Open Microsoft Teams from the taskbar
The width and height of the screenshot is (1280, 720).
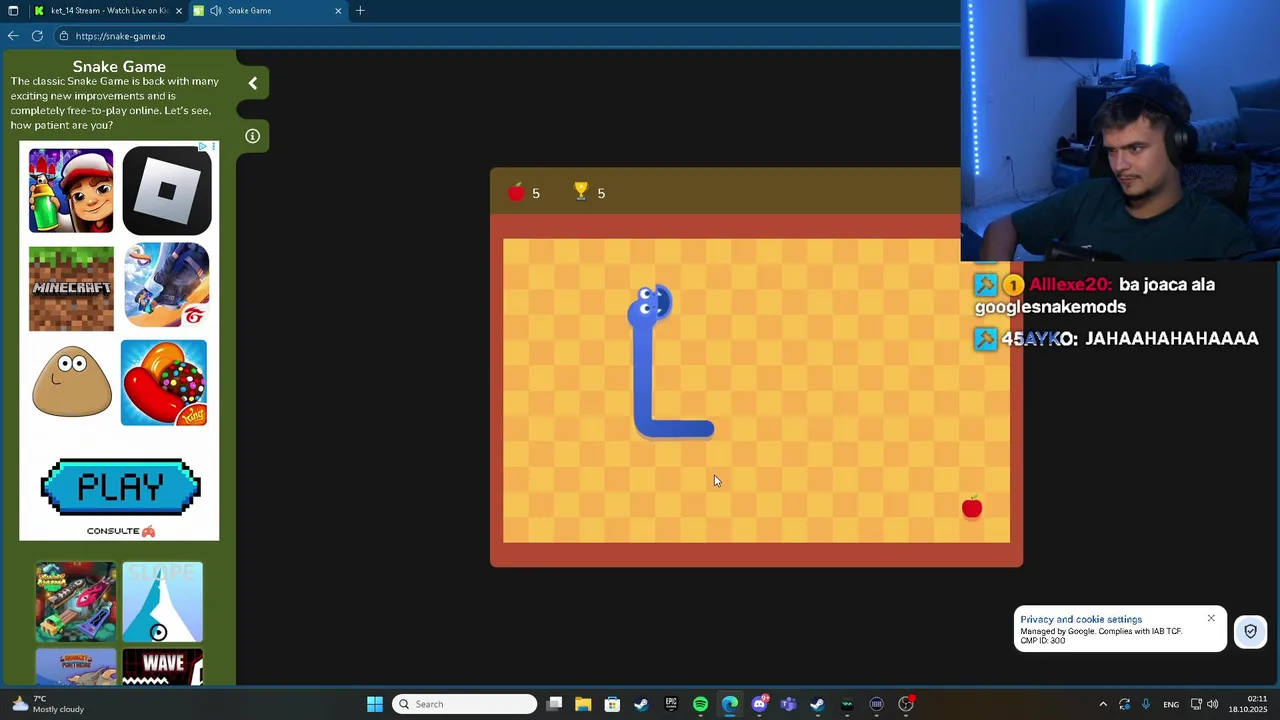click(x=788, y=704)
